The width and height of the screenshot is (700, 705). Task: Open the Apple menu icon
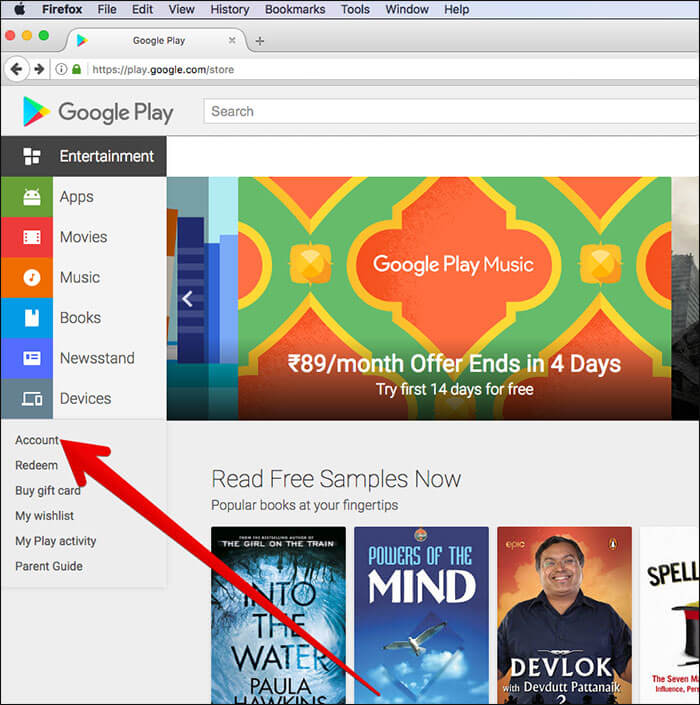[19, 9]
